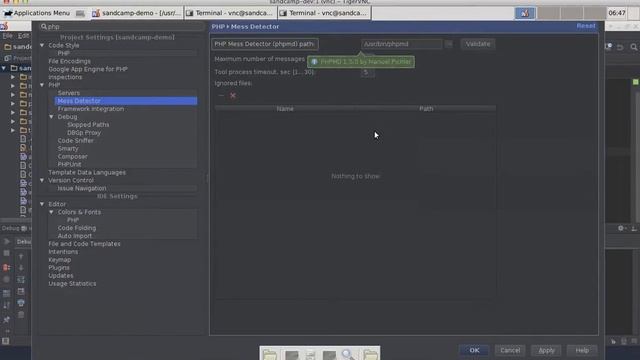Click the magnifier search icon in main IDE toolbar
The height and width of the screenshot is (360, 640).
coord(633,47)
